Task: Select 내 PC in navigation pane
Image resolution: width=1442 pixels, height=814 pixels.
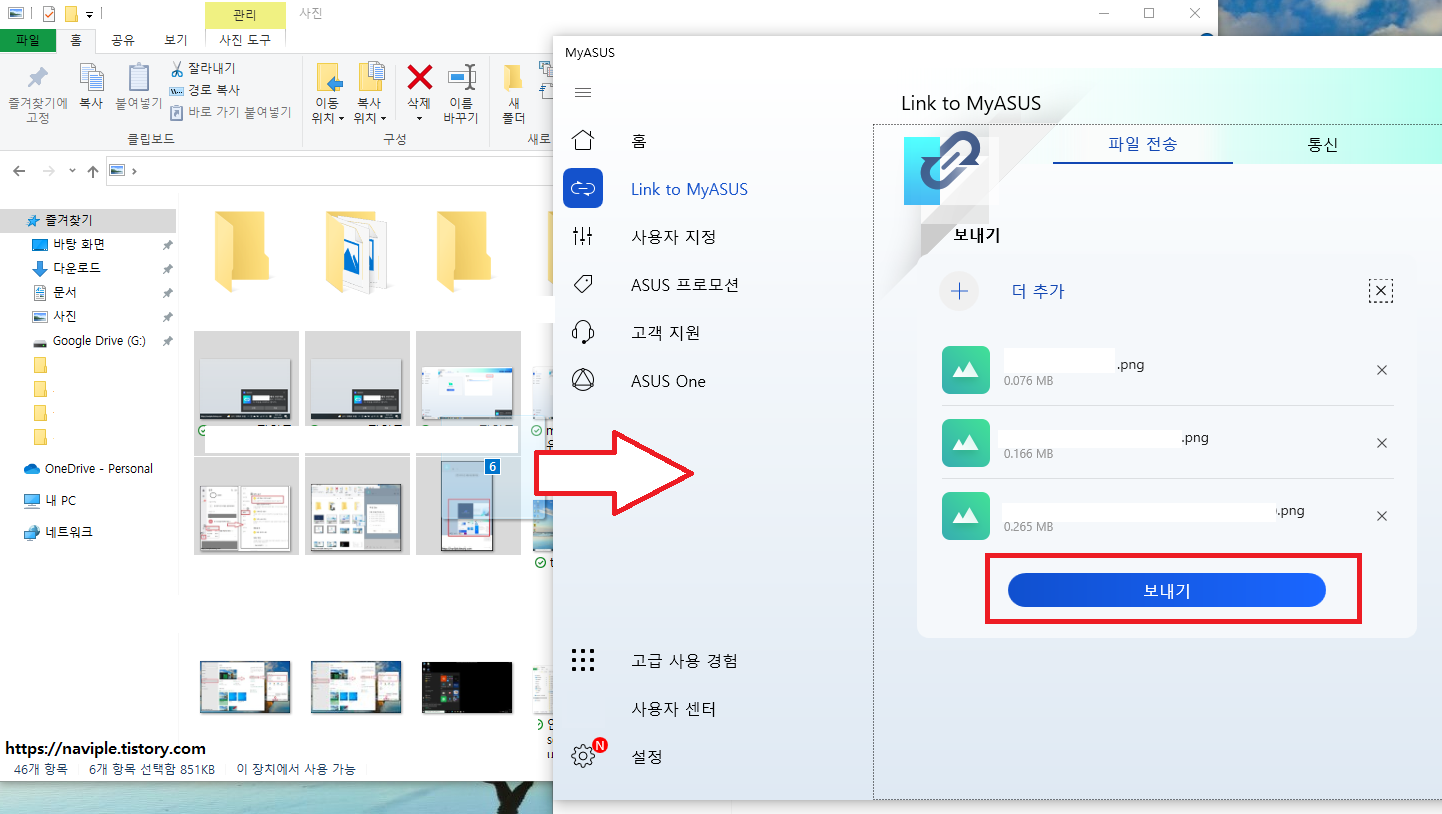Action: click(60, 500)
